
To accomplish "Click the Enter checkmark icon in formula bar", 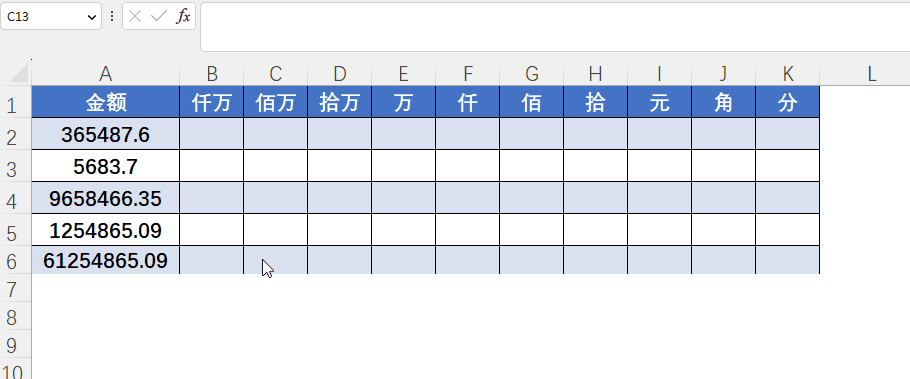I will tap(158, 16).
